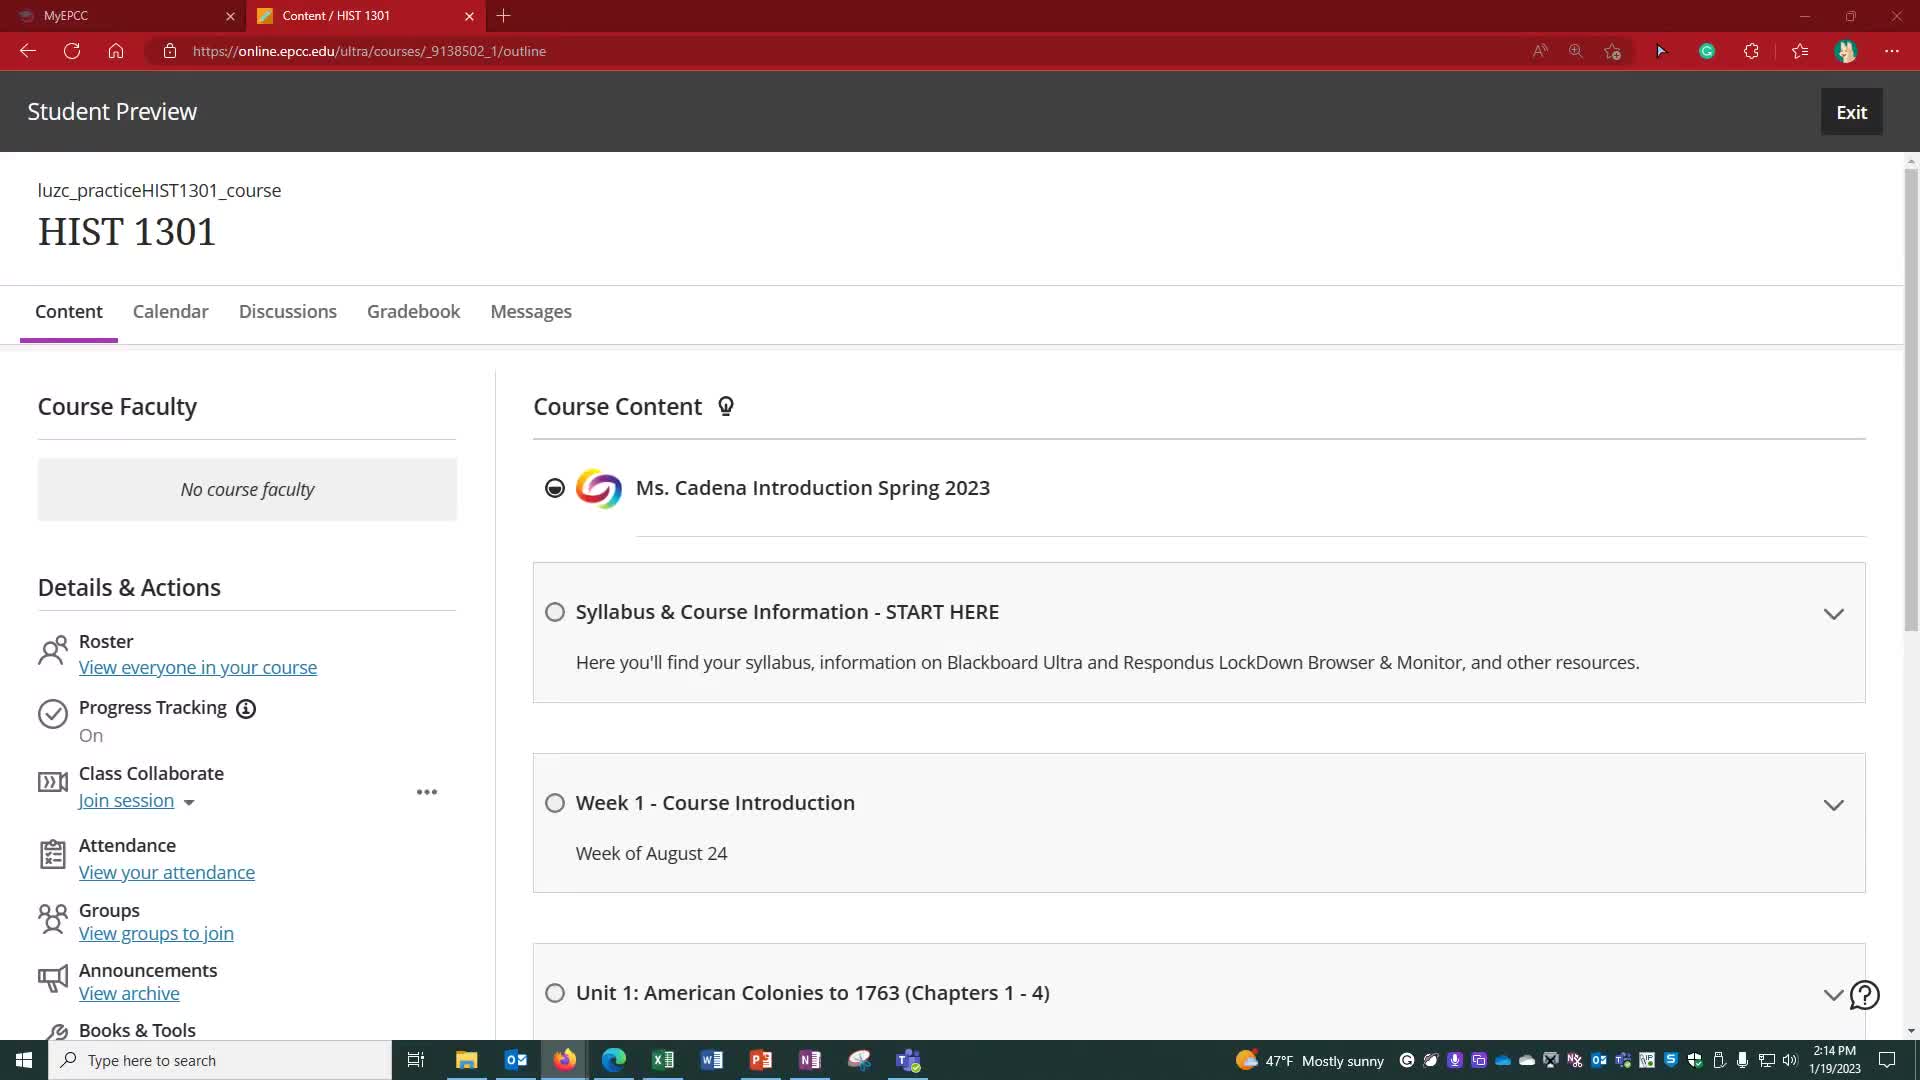Open Announcements View archive link
The height and width of the screenshot is (1080, 1920).
[129, 993]
